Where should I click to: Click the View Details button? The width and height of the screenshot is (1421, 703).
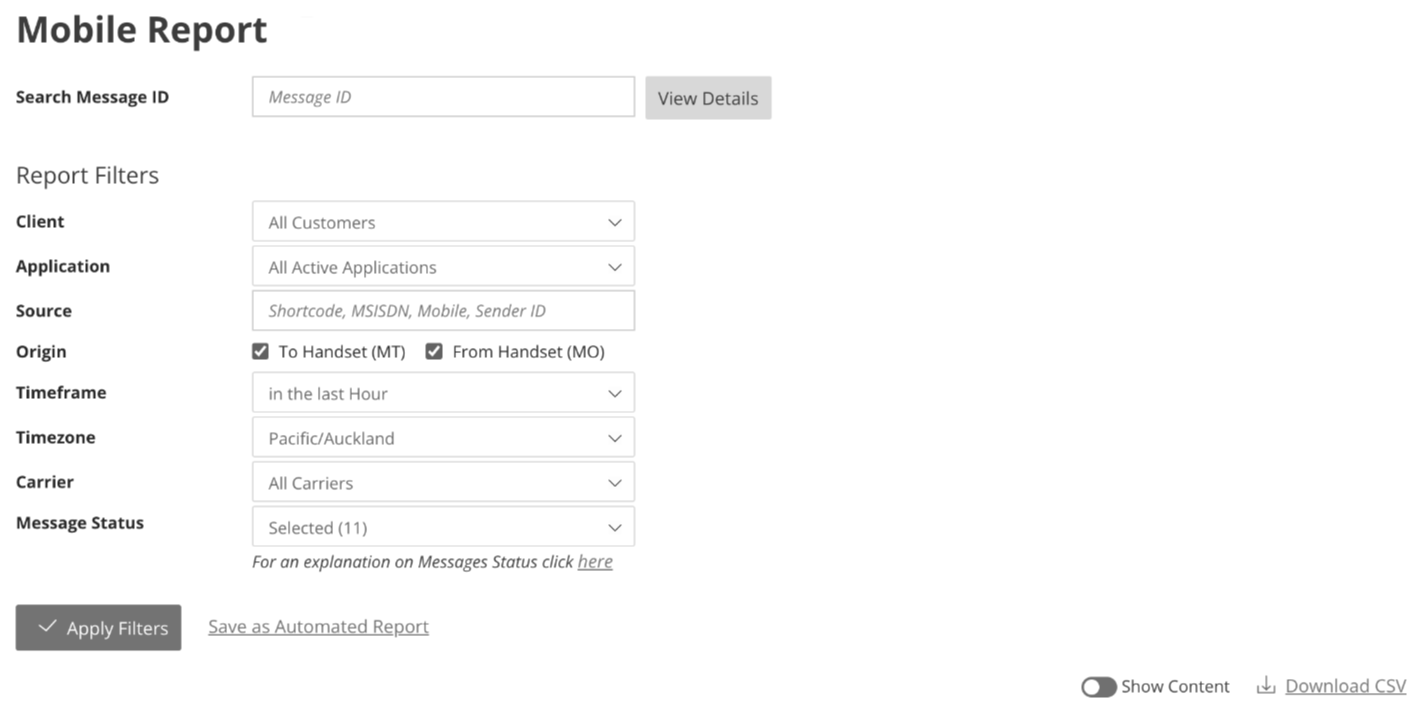point(708,98)
